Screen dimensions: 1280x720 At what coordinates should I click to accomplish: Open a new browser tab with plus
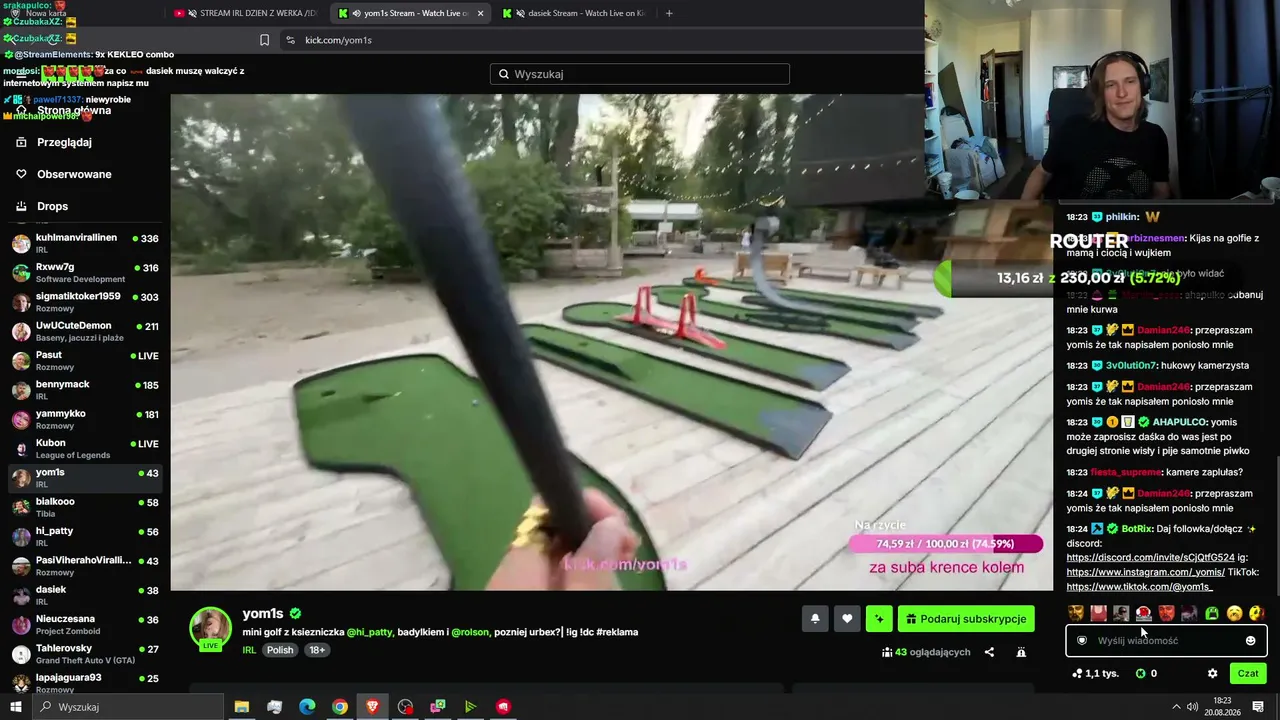tap(669, 13)
